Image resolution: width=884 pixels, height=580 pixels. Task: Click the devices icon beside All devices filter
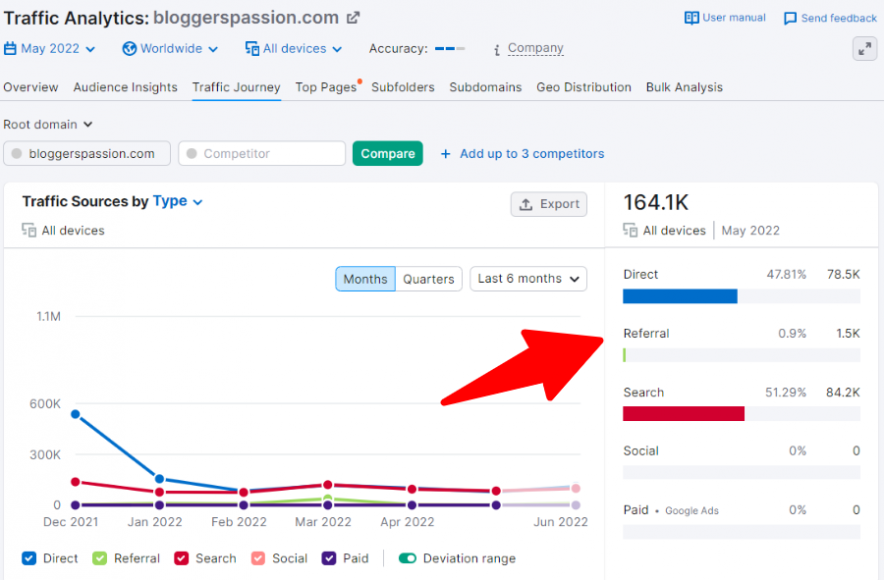coord(252,48)
